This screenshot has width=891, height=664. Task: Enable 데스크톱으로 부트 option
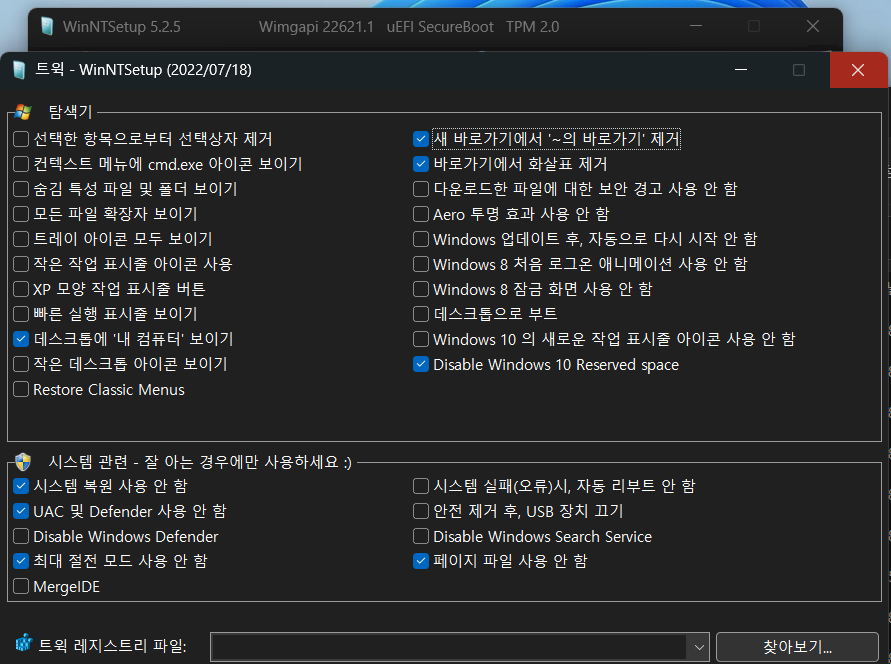point(421,314)
